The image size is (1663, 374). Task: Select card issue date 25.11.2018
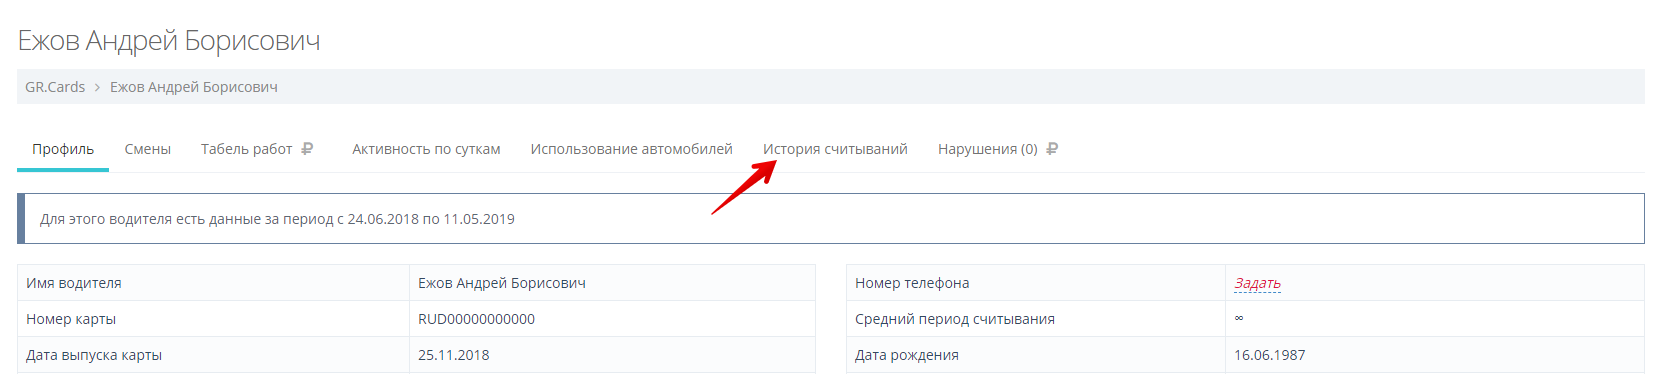[x=454, y=355]
